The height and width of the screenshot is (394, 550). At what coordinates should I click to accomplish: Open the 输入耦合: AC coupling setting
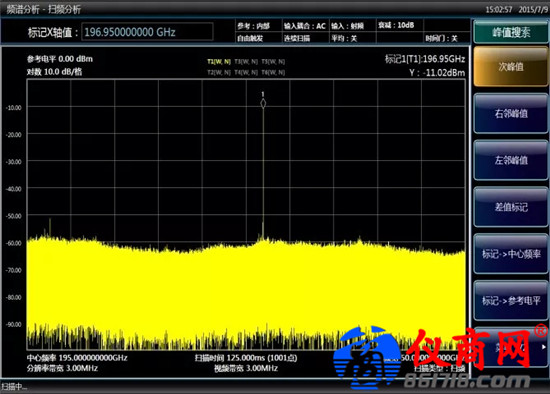[305, 26]
